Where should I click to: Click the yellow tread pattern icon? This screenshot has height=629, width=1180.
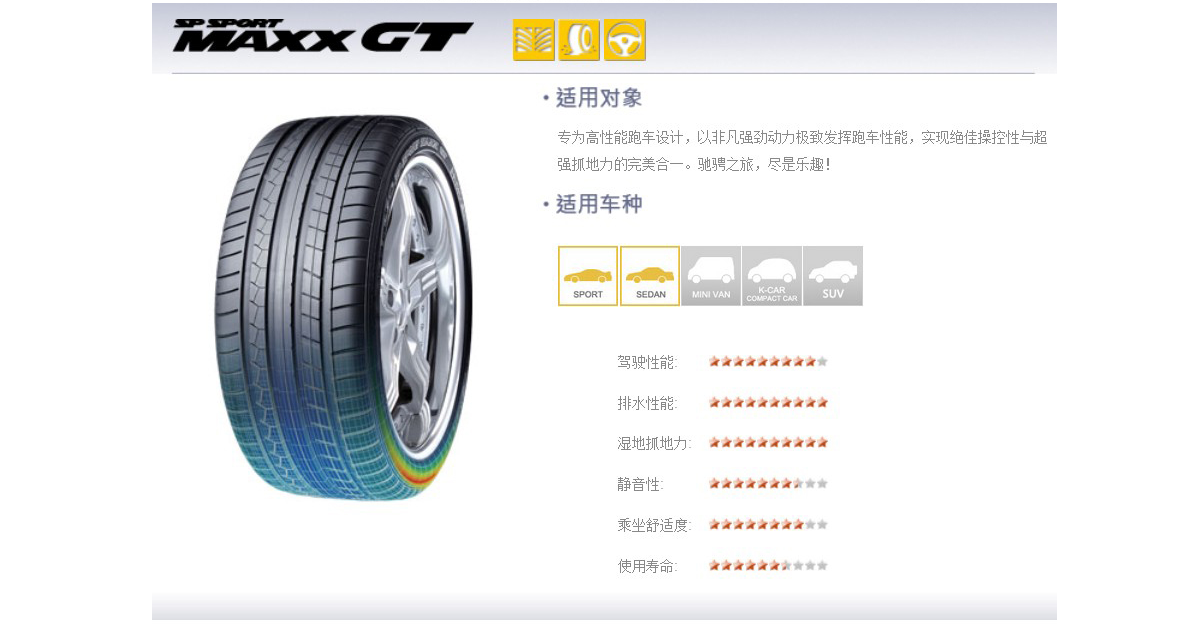click(534, 40)
